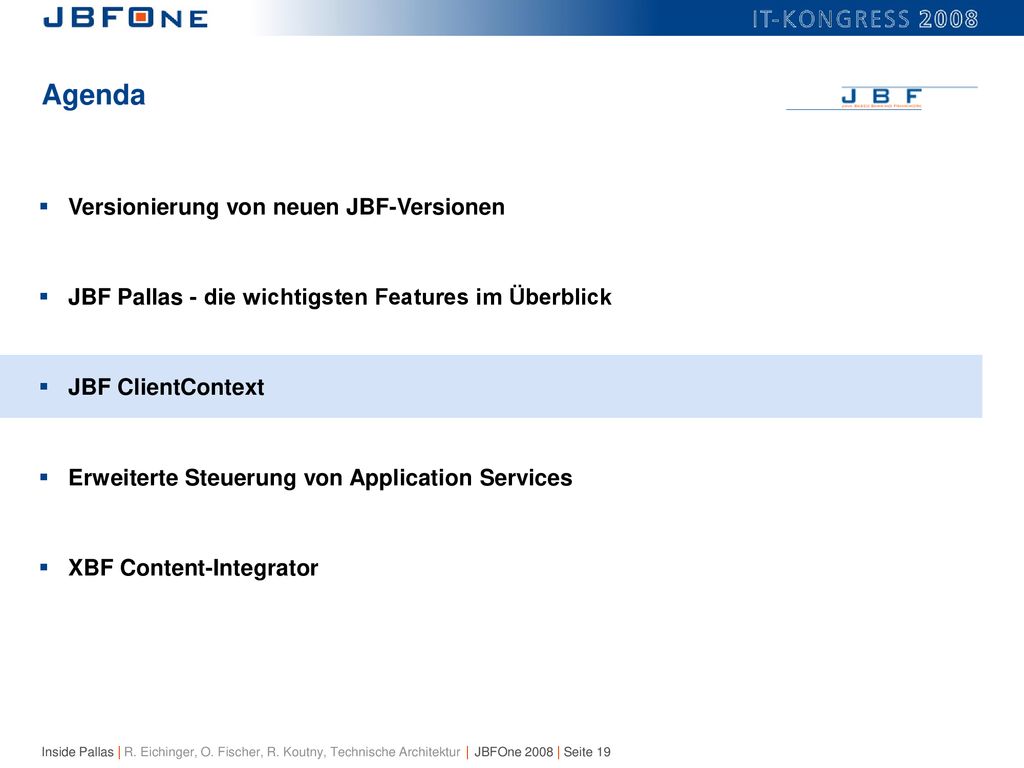
Task: Click the JBFONE logo in the header
Action: tap(125, 18)
